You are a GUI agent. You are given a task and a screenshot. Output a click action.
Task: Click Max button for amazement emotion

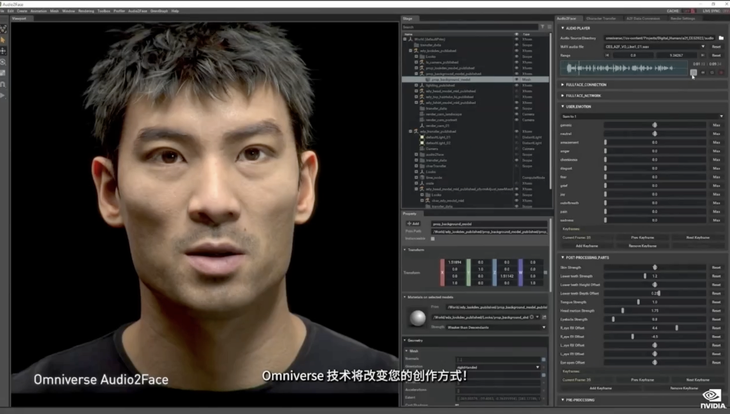[x=716, y=143]
